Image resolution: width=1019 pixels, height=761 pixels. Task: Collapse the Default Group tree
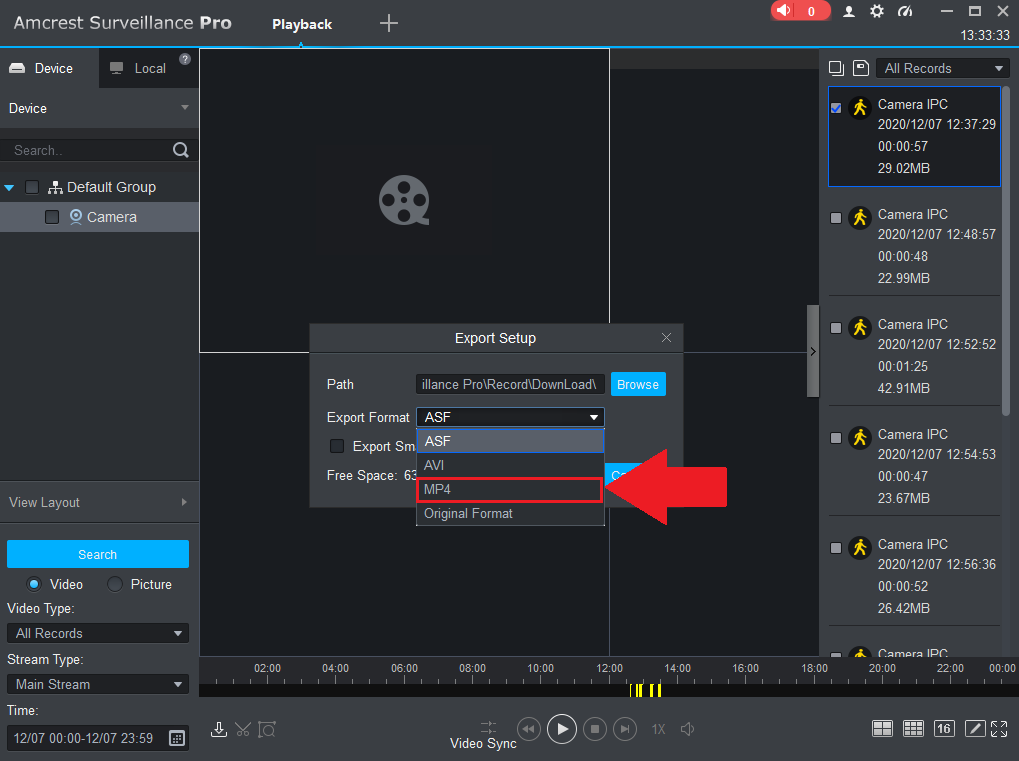(9, 187)
